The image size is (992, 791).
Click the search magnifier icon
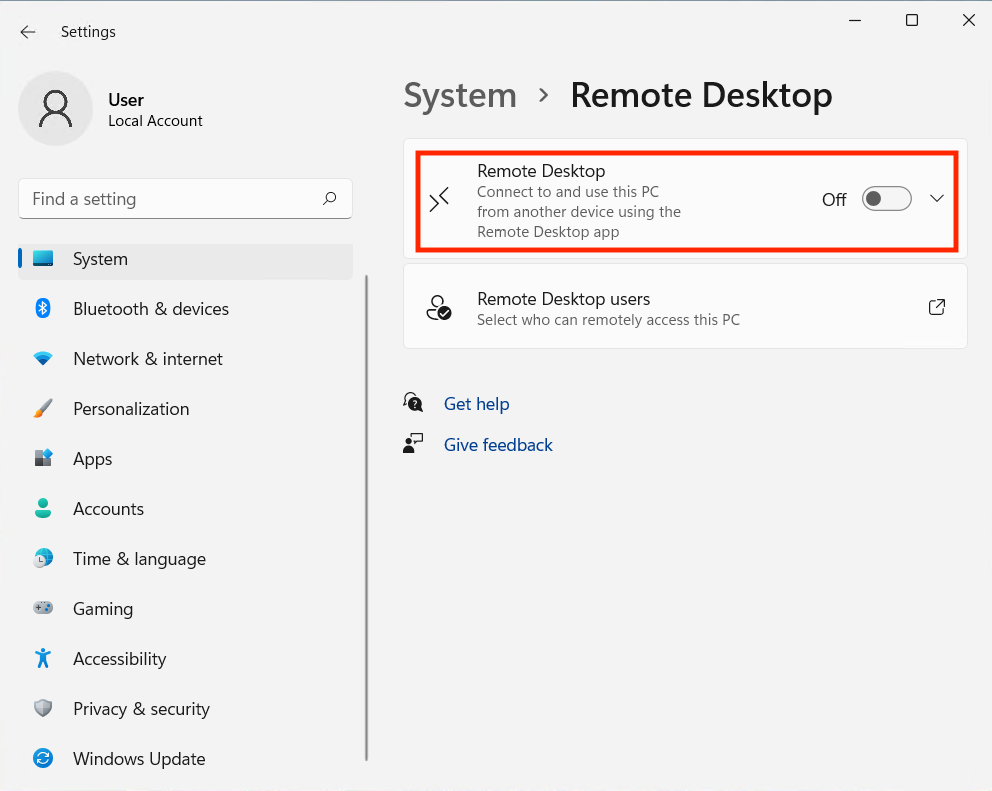pos(329,199)
